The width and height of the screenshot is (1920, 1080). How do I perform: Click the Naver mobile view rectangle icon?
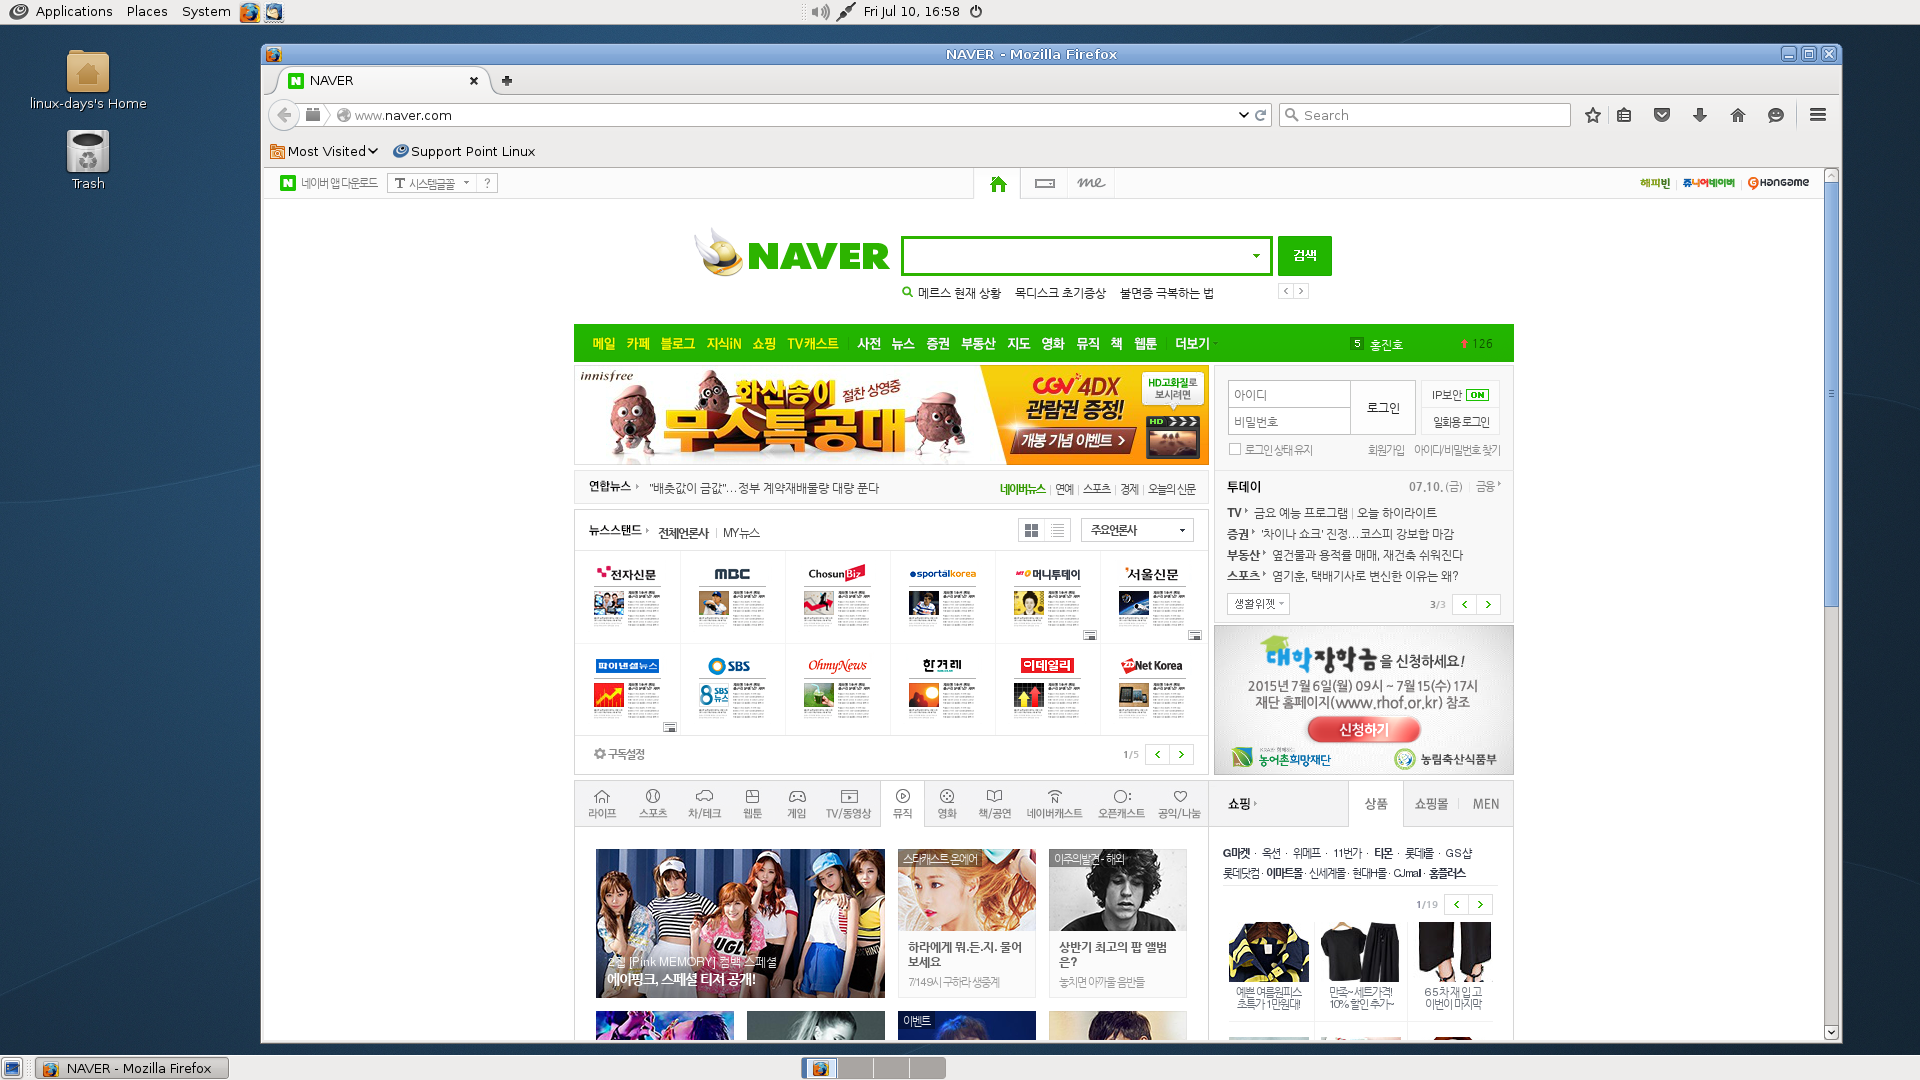(1045, 183)
